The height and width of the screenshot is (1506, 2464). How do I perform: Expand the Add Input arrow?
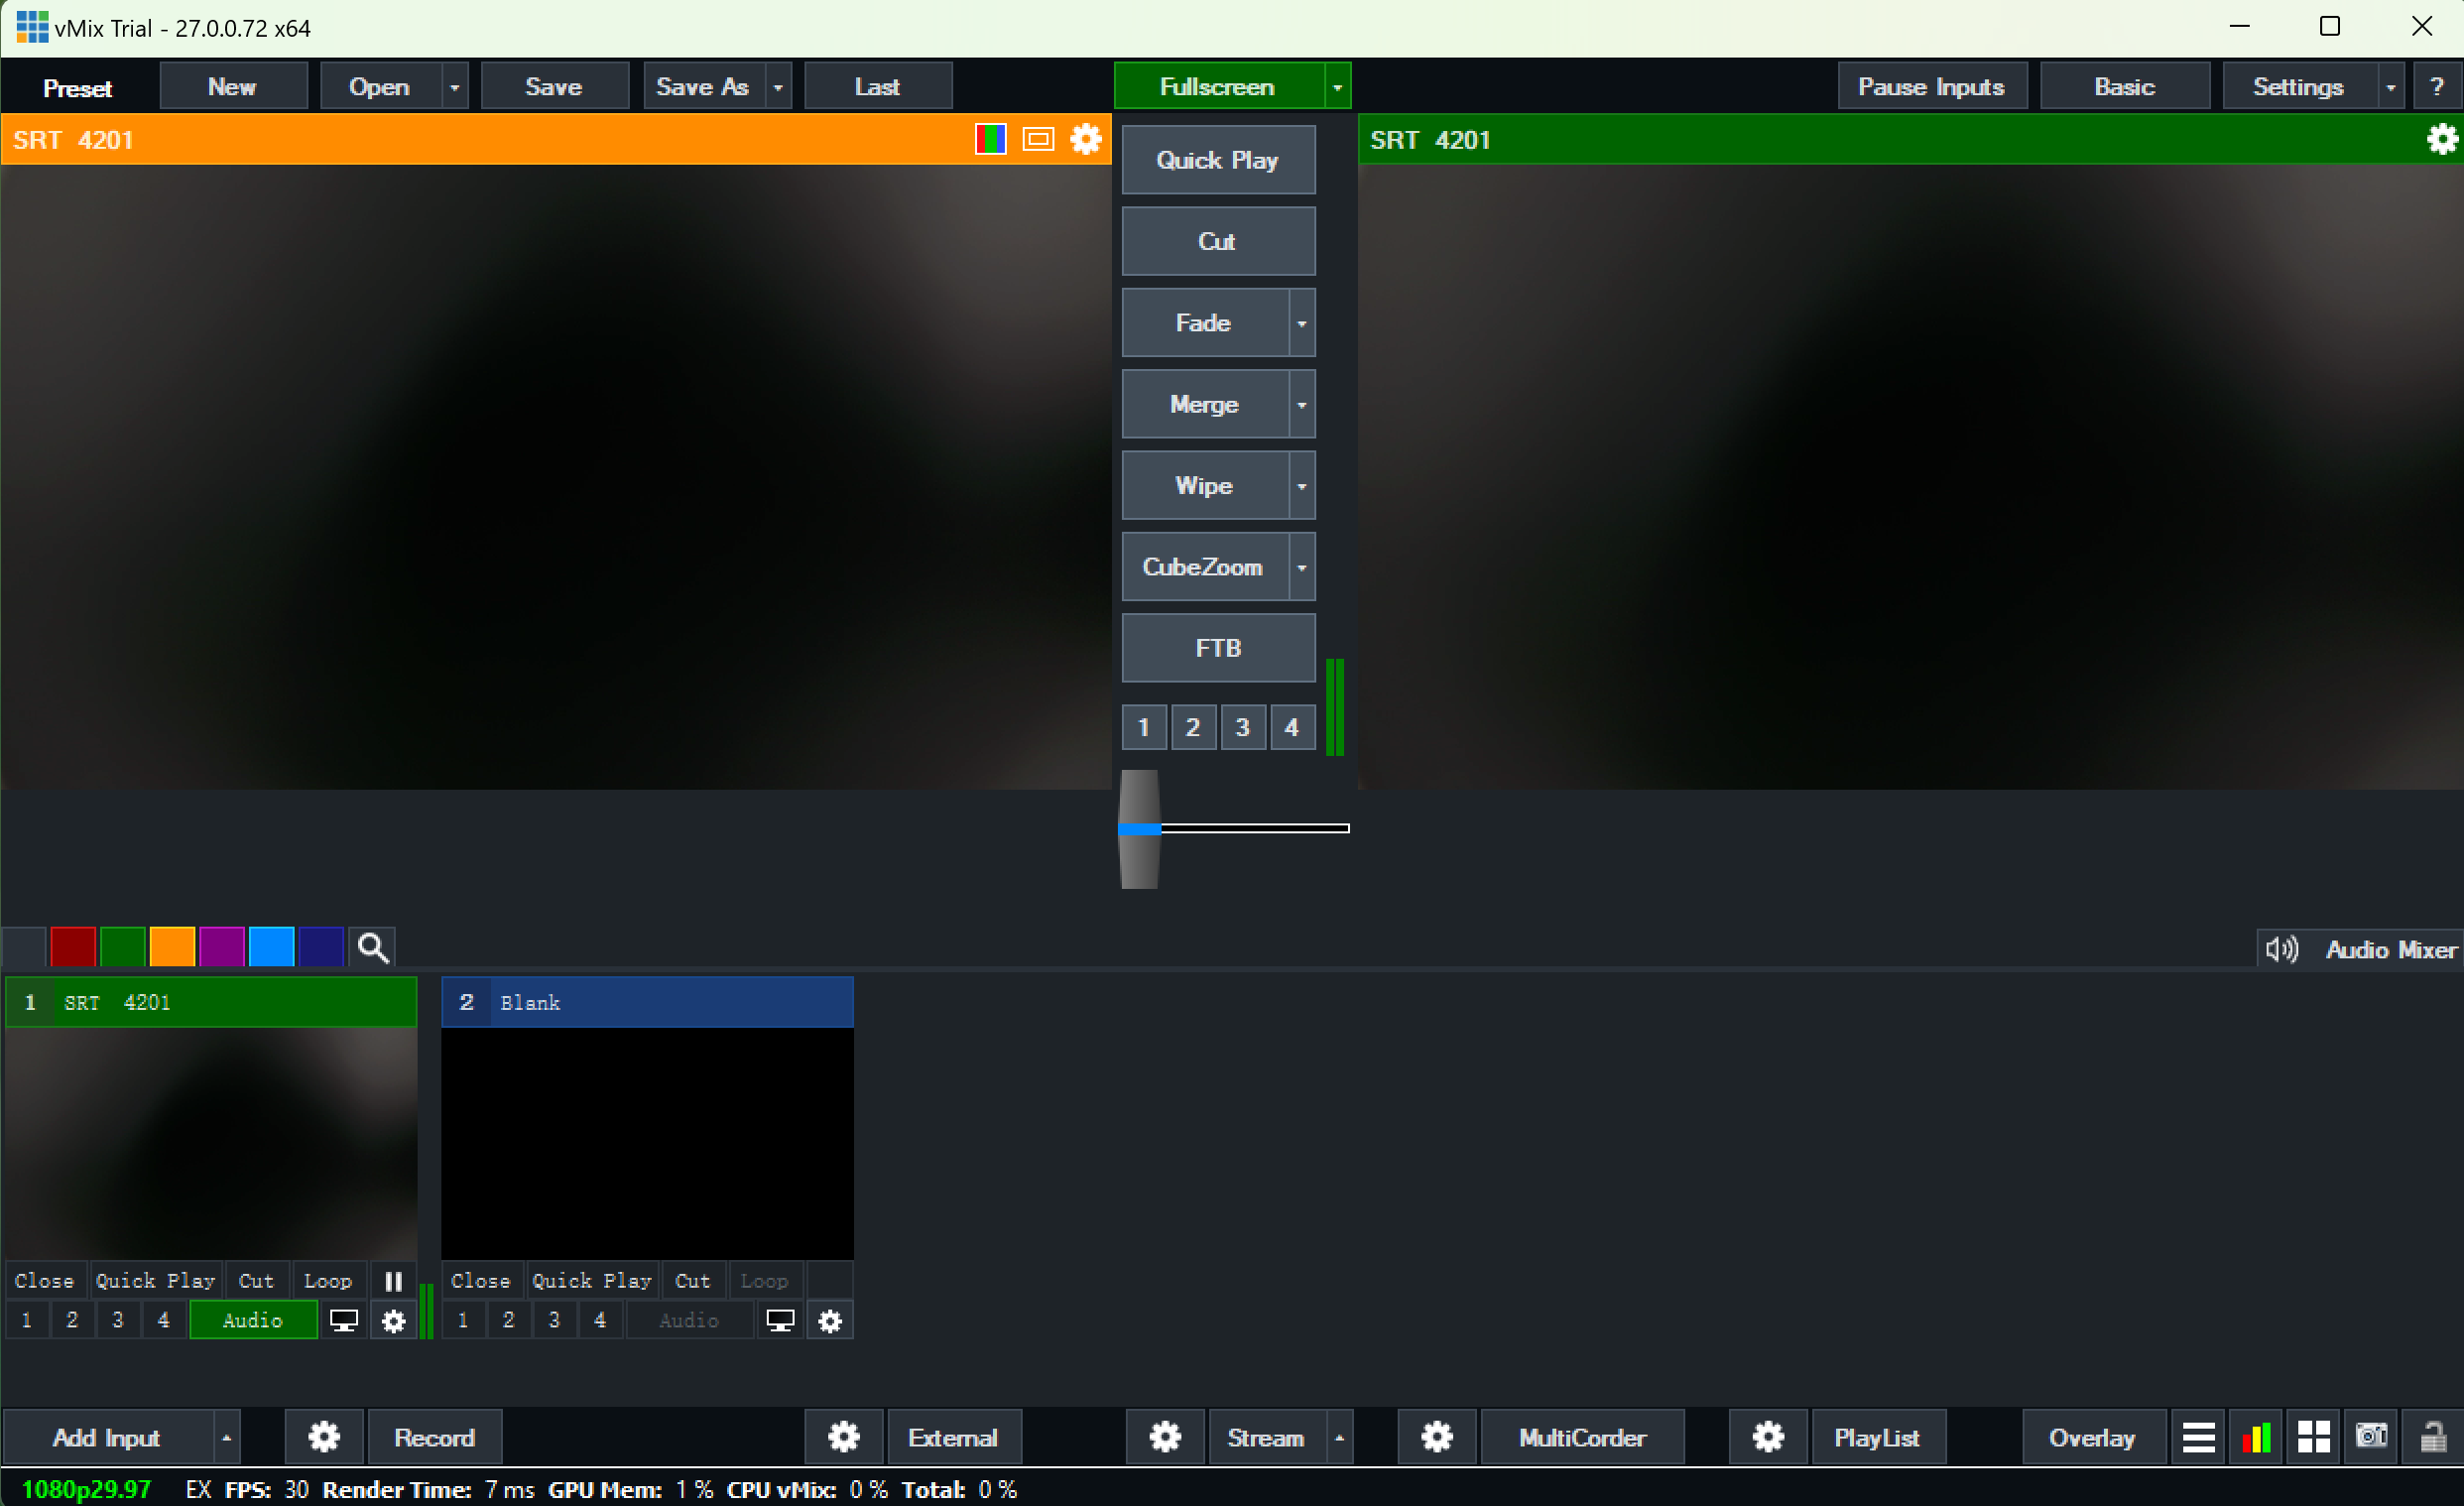pyautogui.click(x=226, y=1437)
